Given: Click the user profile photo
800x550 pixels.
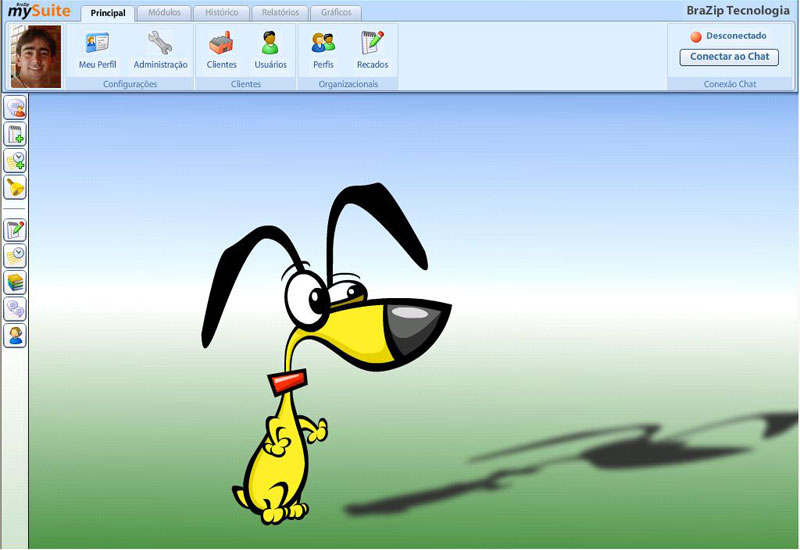Looking at the screenshot, I should (36, 56).
